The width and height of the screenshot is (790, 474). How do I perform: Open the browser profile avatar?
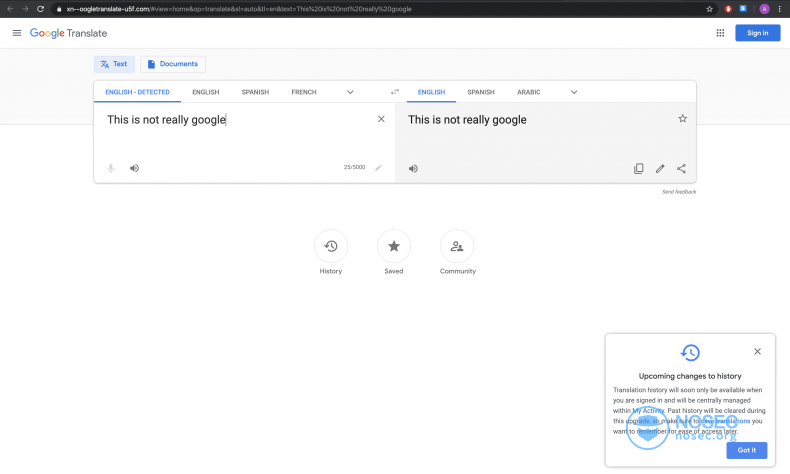[764, 9]
